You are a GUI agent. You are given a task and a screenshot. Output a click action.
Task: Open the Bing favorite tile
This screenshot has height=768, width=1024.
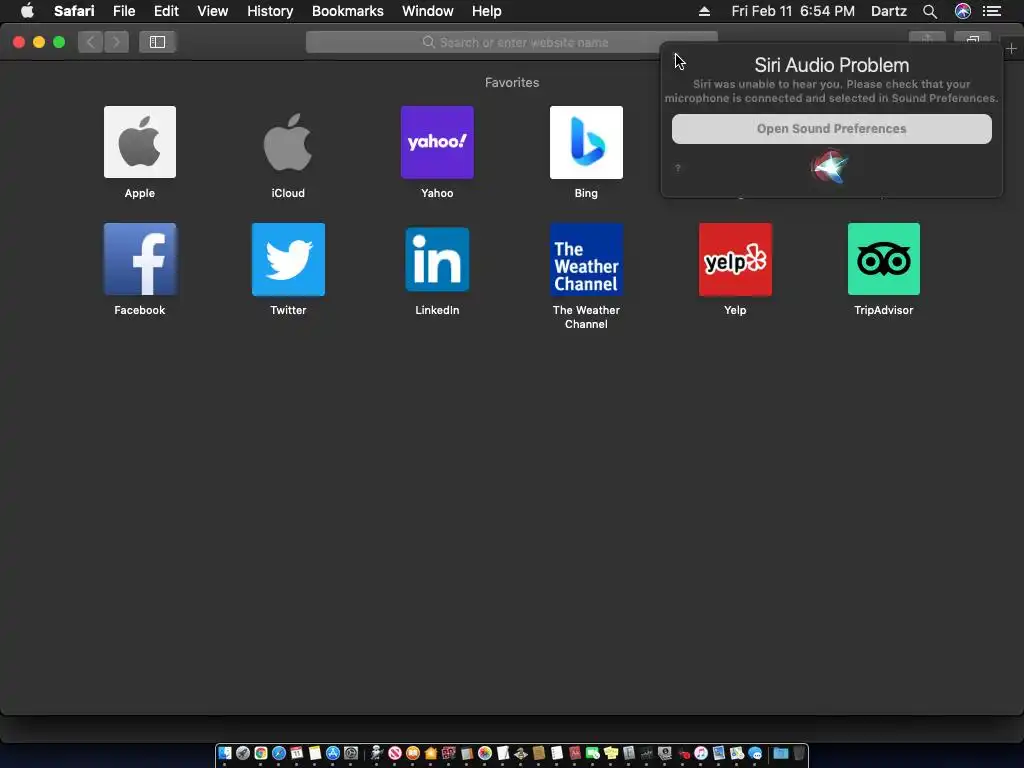[x=586, y=142]
